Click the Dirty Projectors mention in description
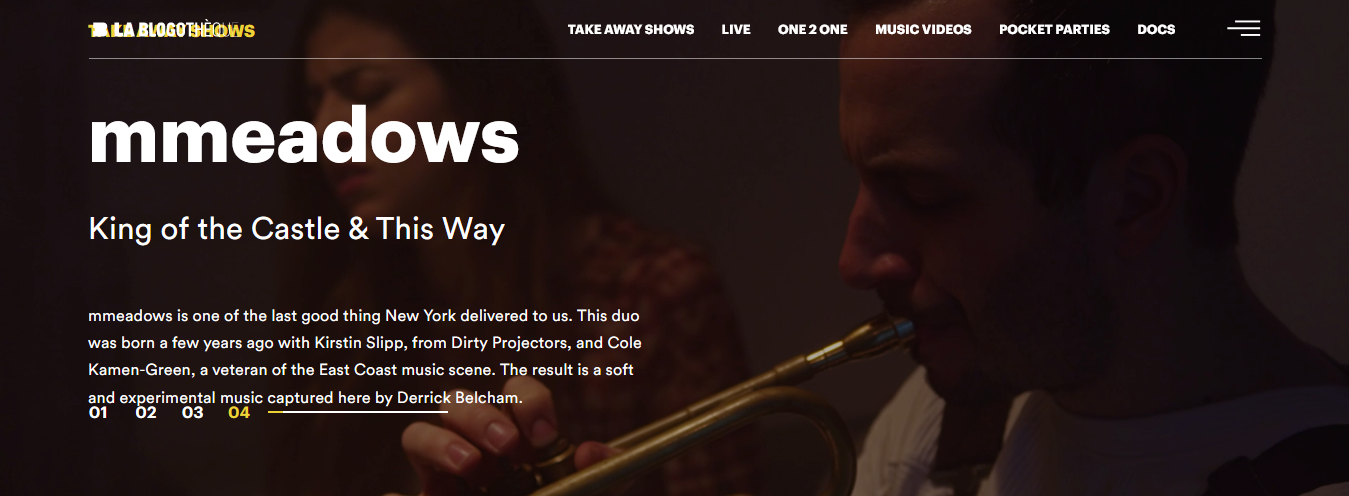This screenshot has width=1349, height=496. coord(509,343)
